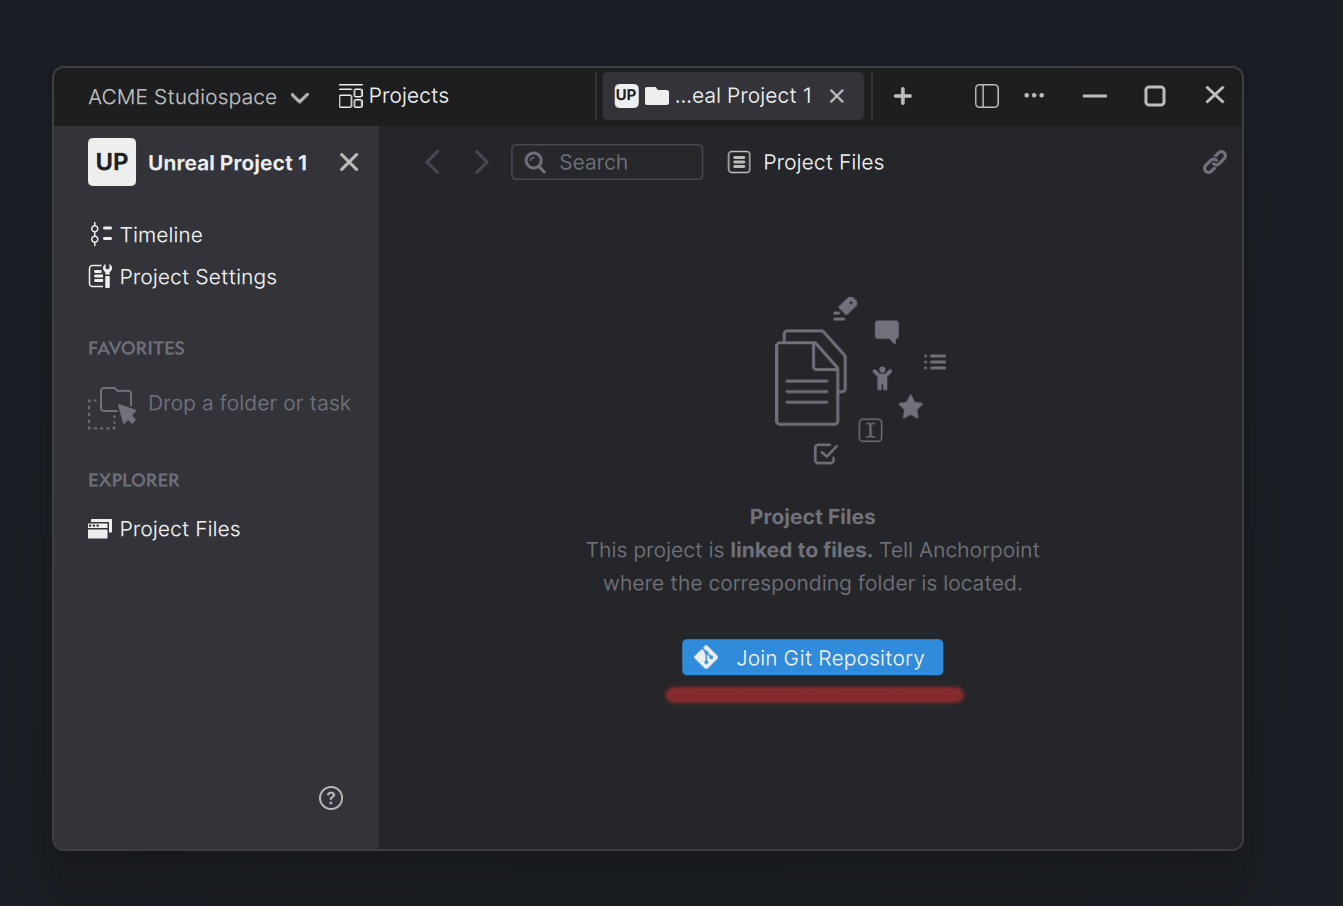Expand the ACME Studiospace workspace menu
This screenshot has width=1343, height=906.
[299, 97]
